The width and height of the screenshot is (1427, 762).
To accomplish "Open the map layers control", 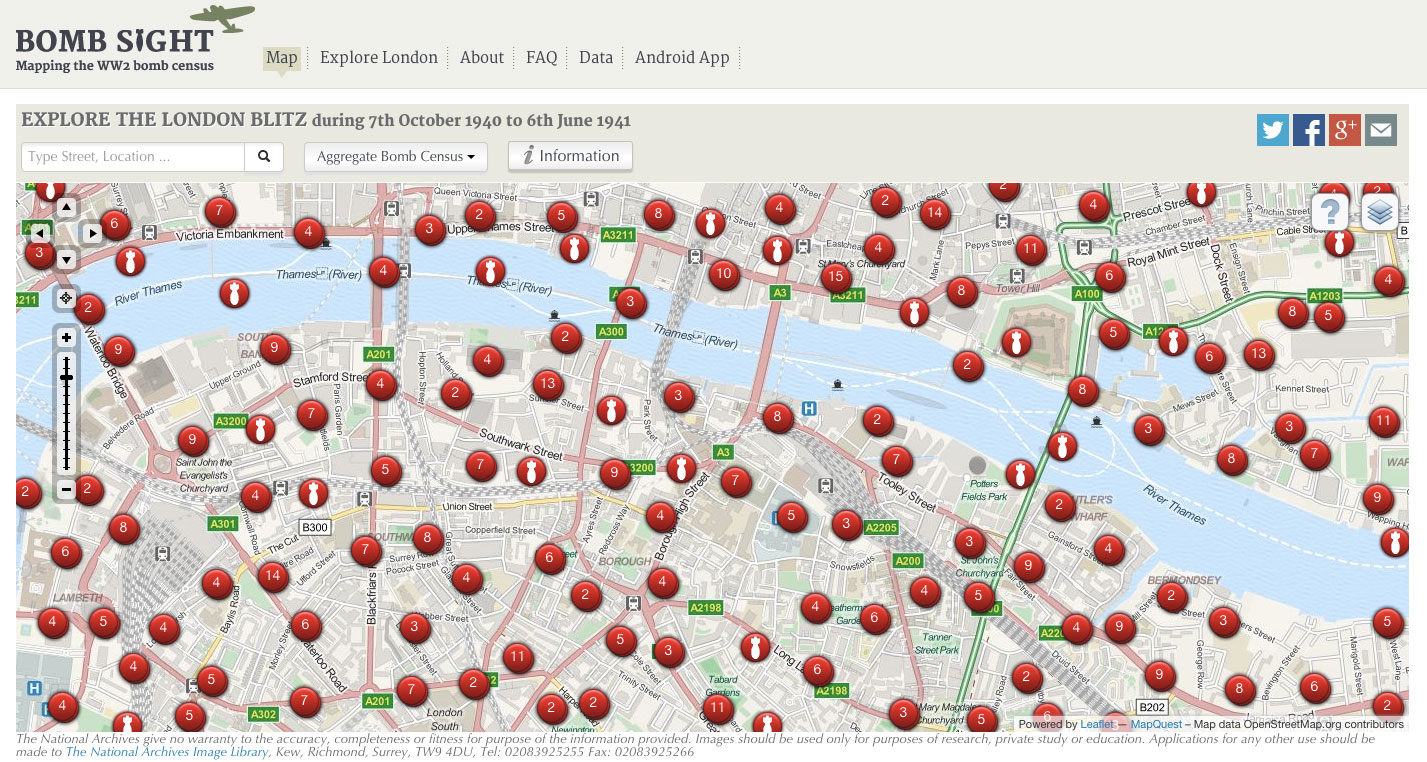I will click(1380, 212).
